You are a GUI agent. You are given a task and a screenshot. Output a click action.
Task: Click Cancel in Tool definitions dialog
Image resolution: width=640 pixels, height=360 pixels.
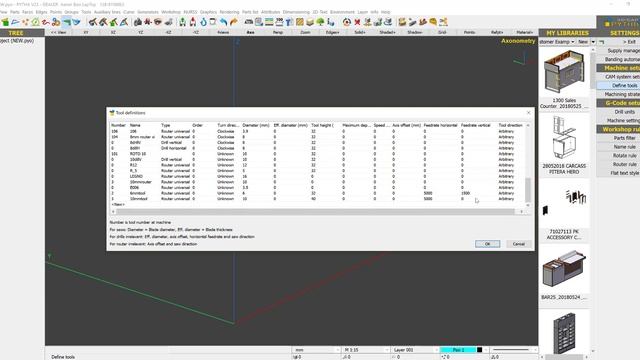(519, 244)
